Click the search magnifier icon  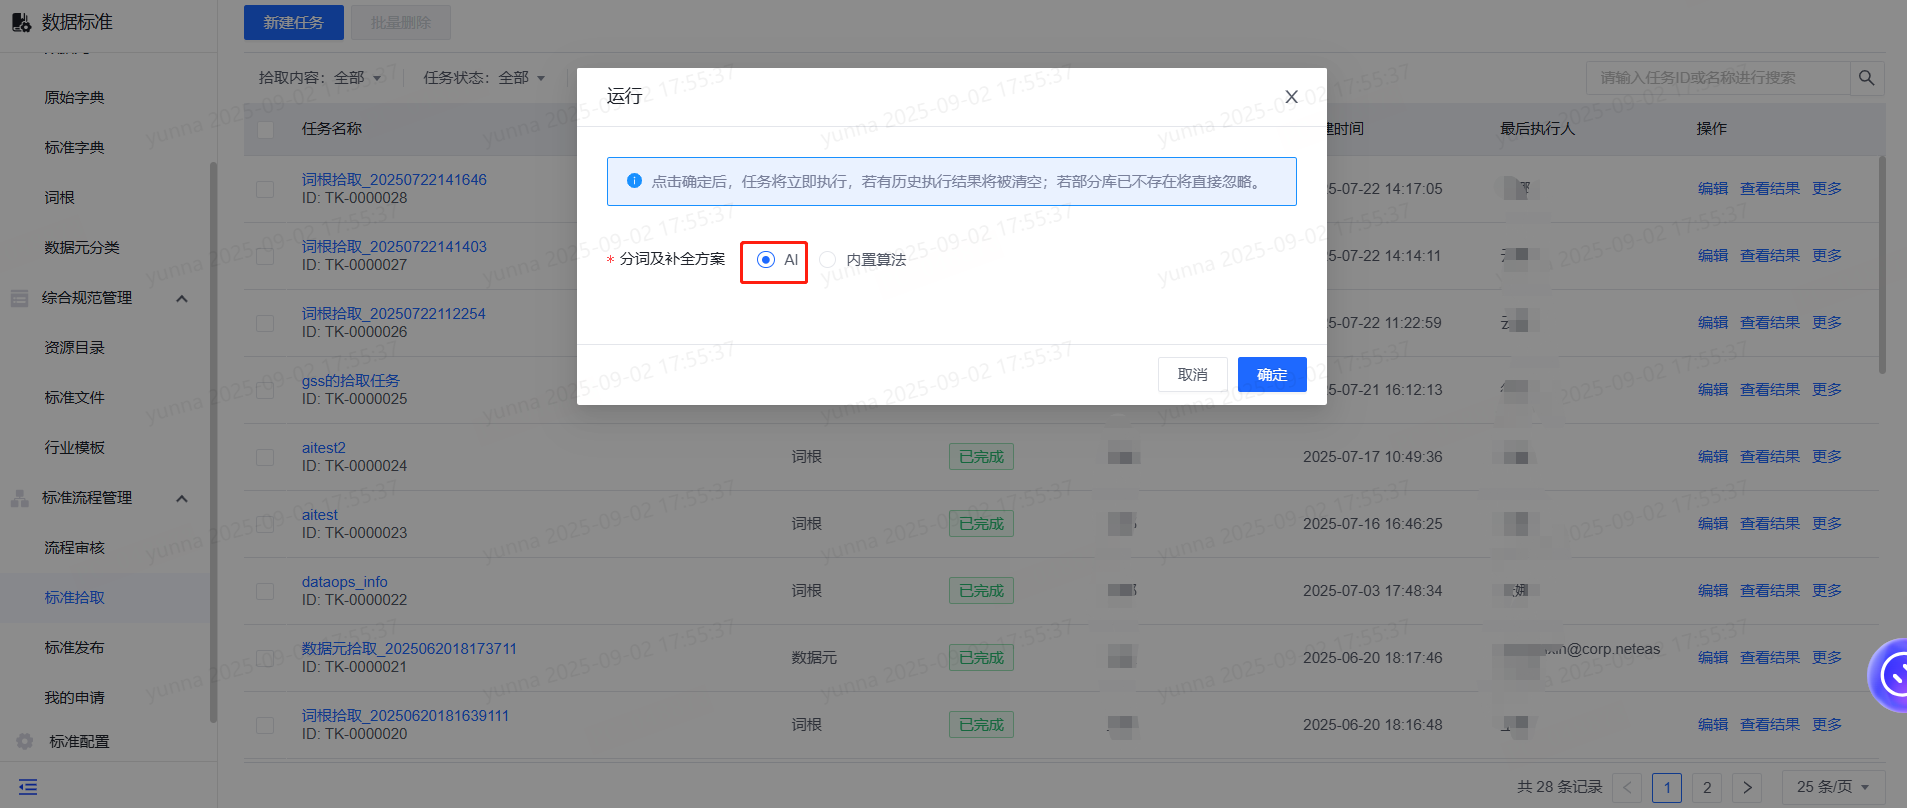[x=1866, y=78]
